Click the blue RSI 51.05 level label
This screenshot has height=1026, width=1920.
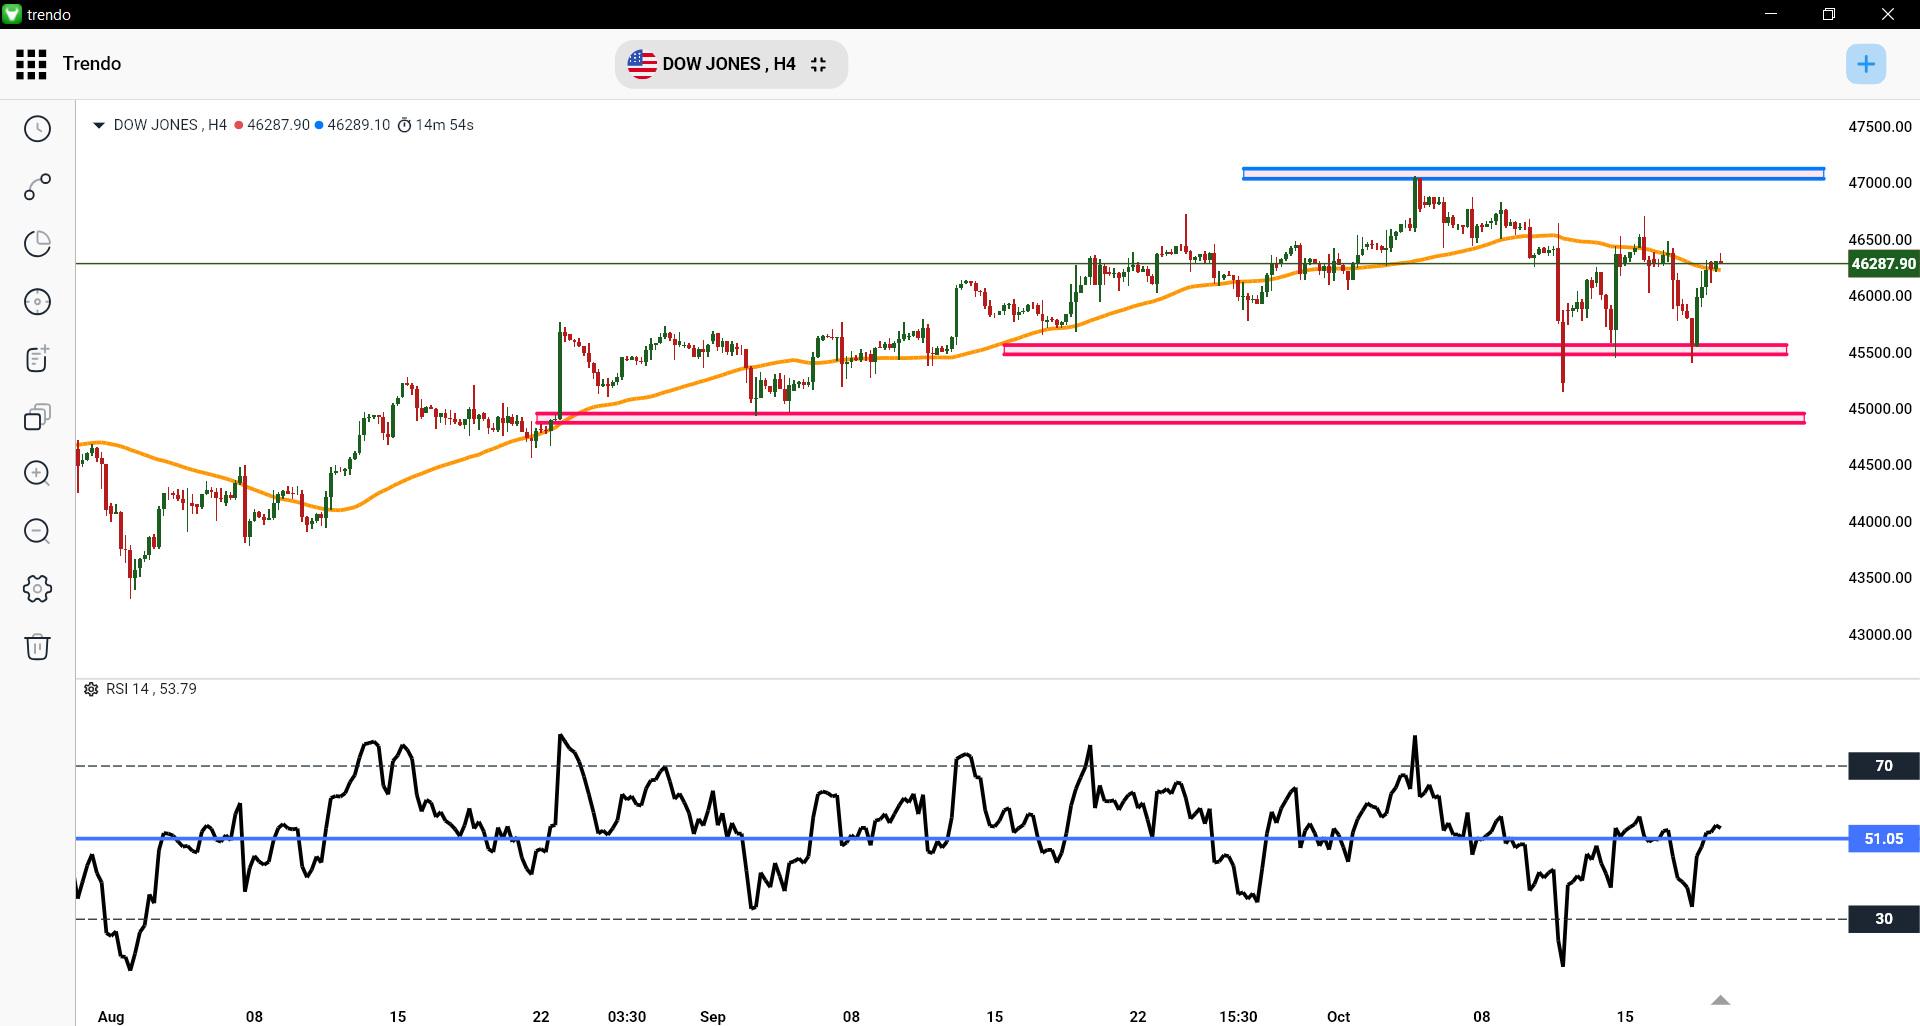1883,839
